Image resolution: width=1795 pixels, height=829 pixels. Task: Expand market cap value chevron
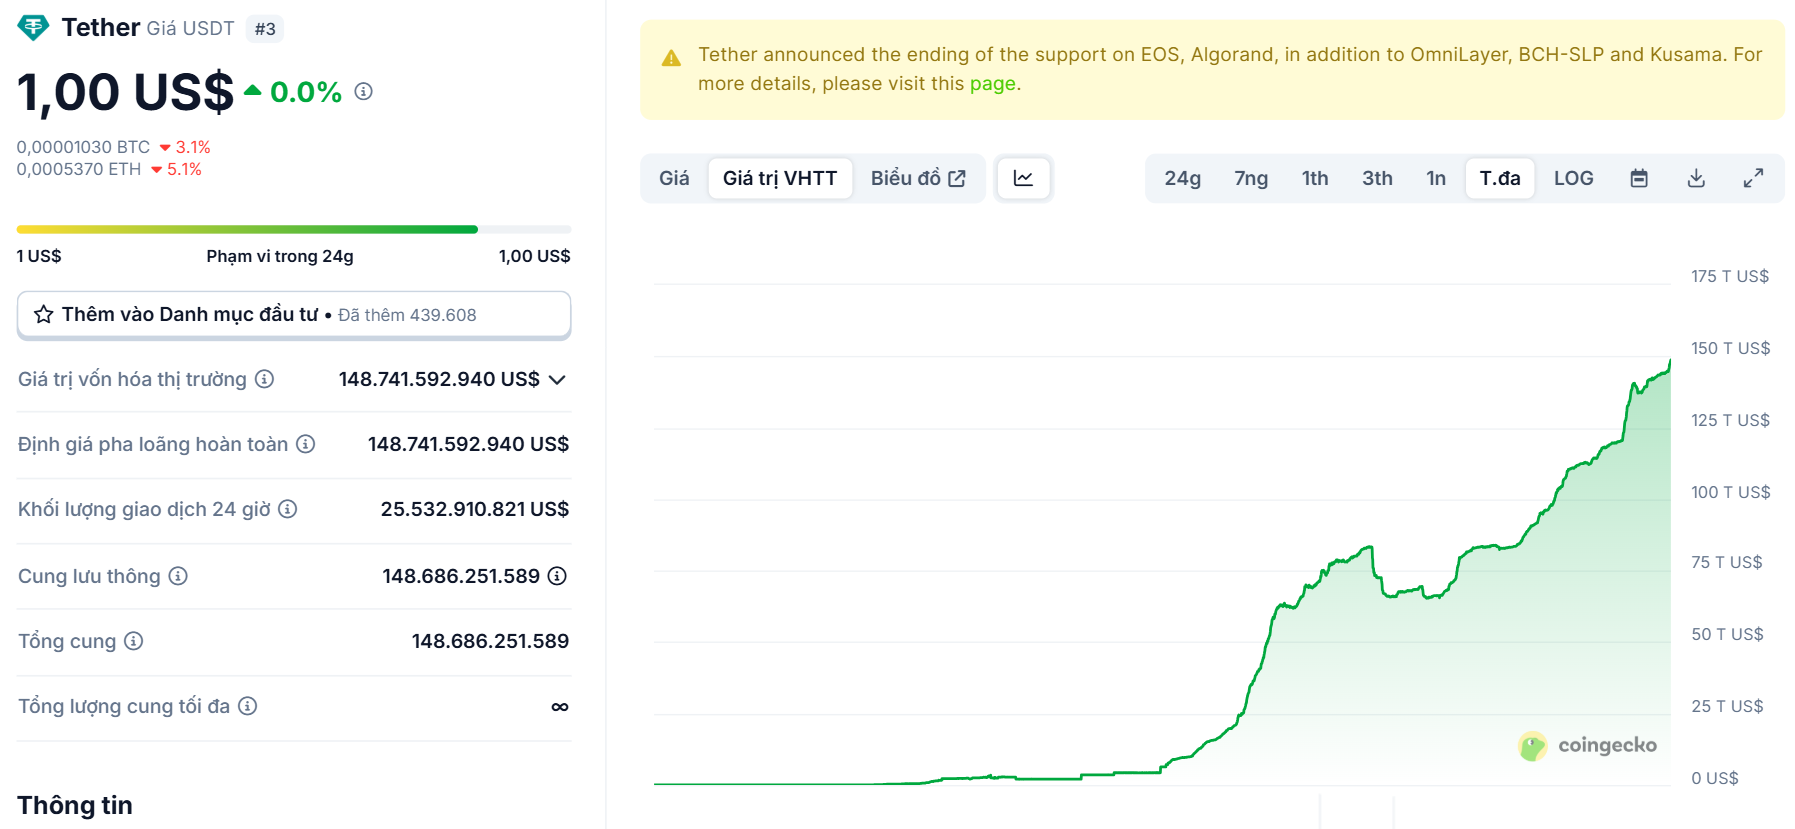(x=558, y=380)
